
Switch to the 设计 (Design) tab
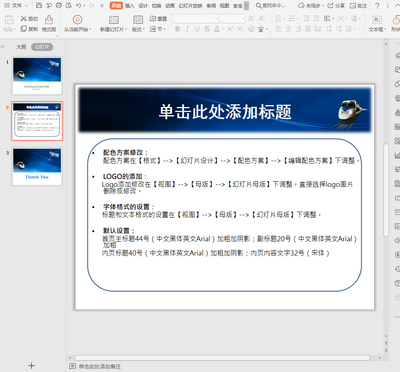point(143,6)
